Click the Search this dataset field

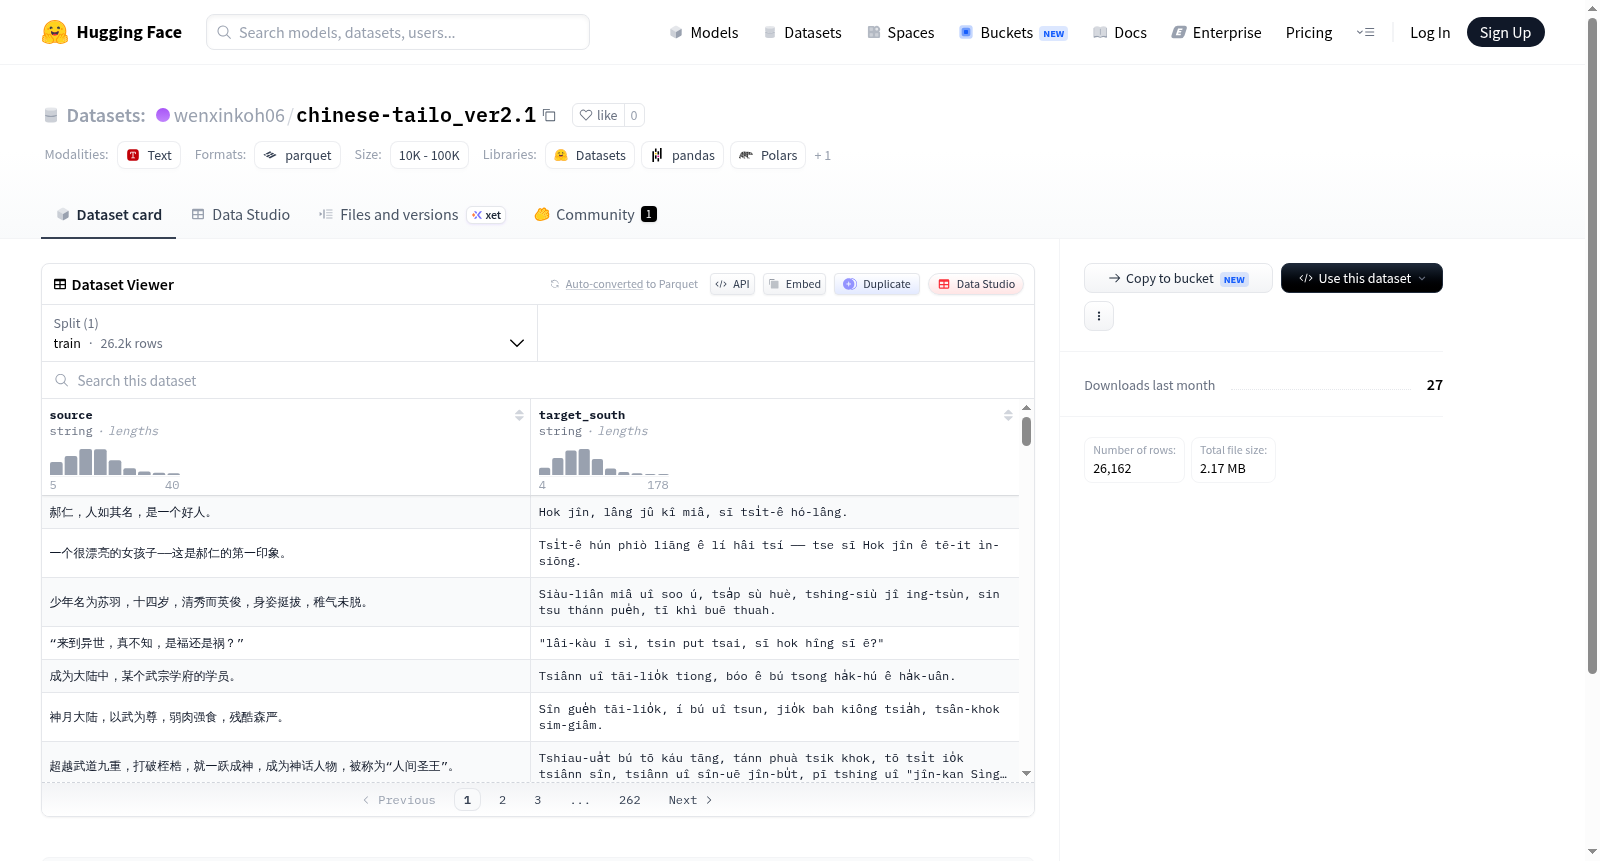tap(538, 380)
